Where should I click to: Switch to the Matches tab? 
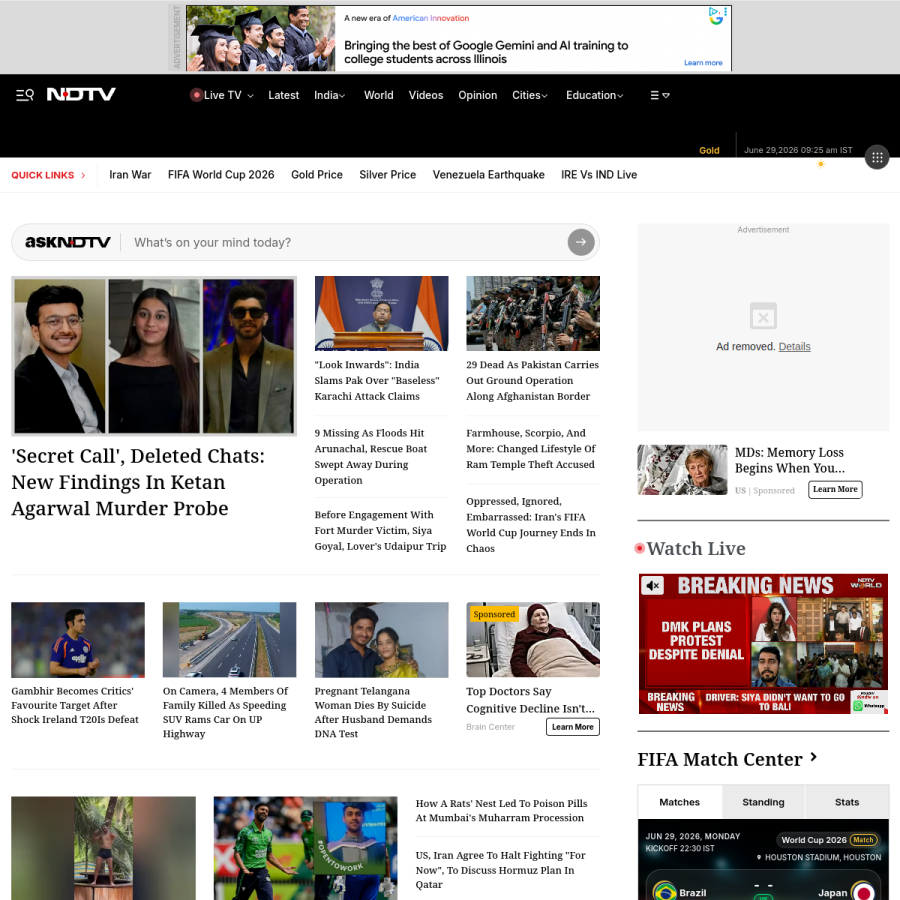pos(680,802)
